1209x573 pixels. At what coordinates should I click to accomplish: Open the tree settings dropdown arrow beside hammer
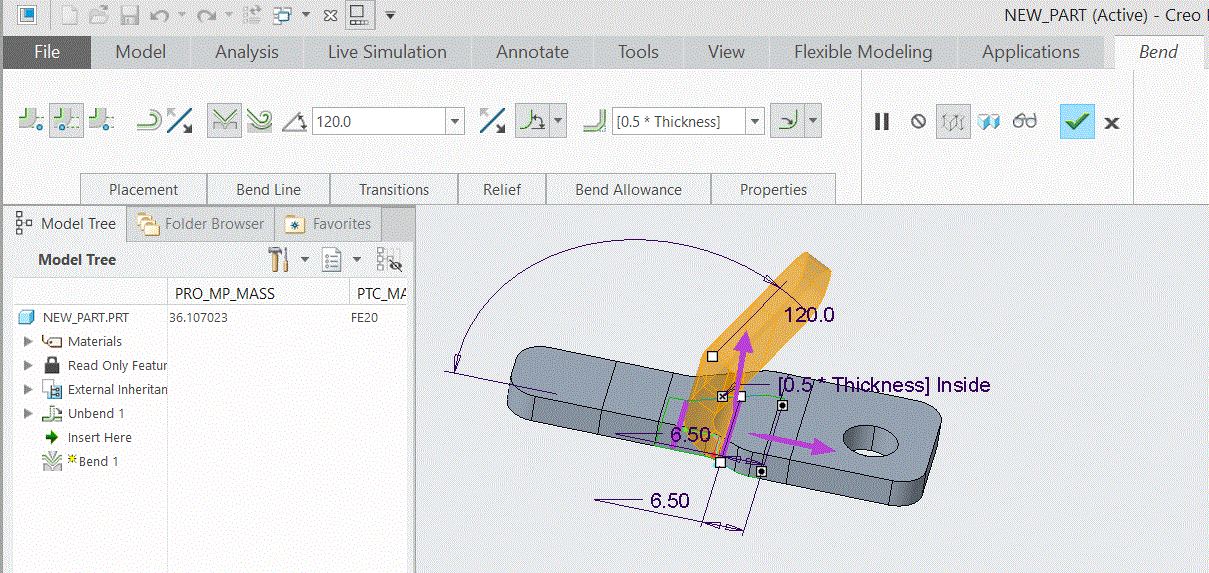(x=305, y=260)
